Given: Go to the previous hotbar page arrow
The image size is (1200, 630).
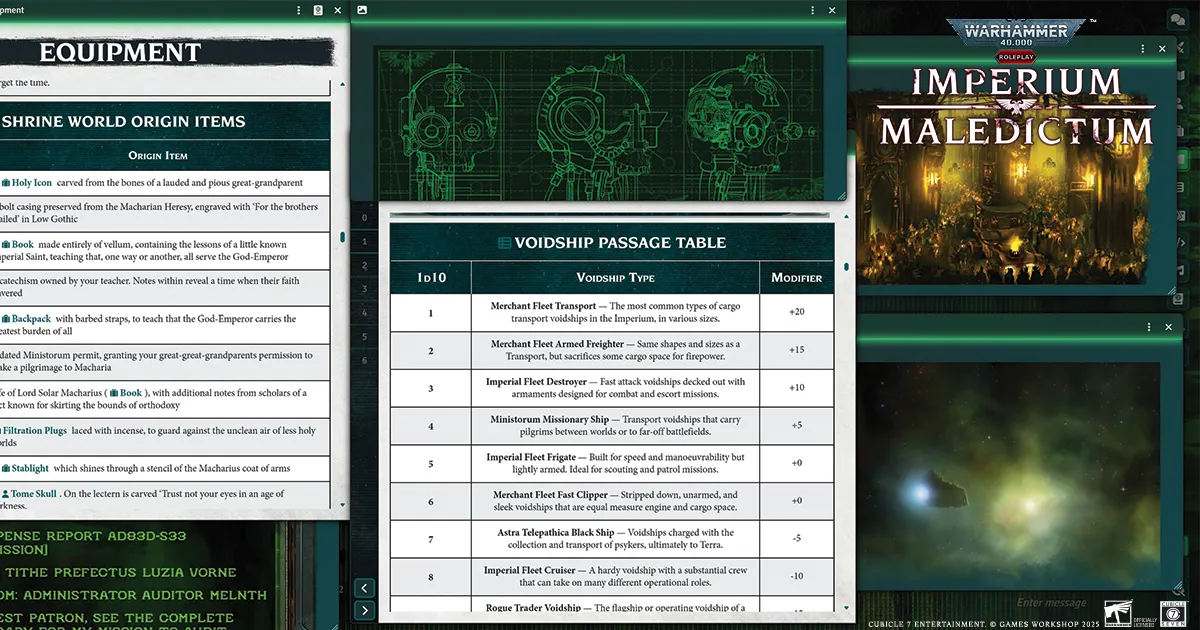Looking at the screenshot, I should 365,588.
